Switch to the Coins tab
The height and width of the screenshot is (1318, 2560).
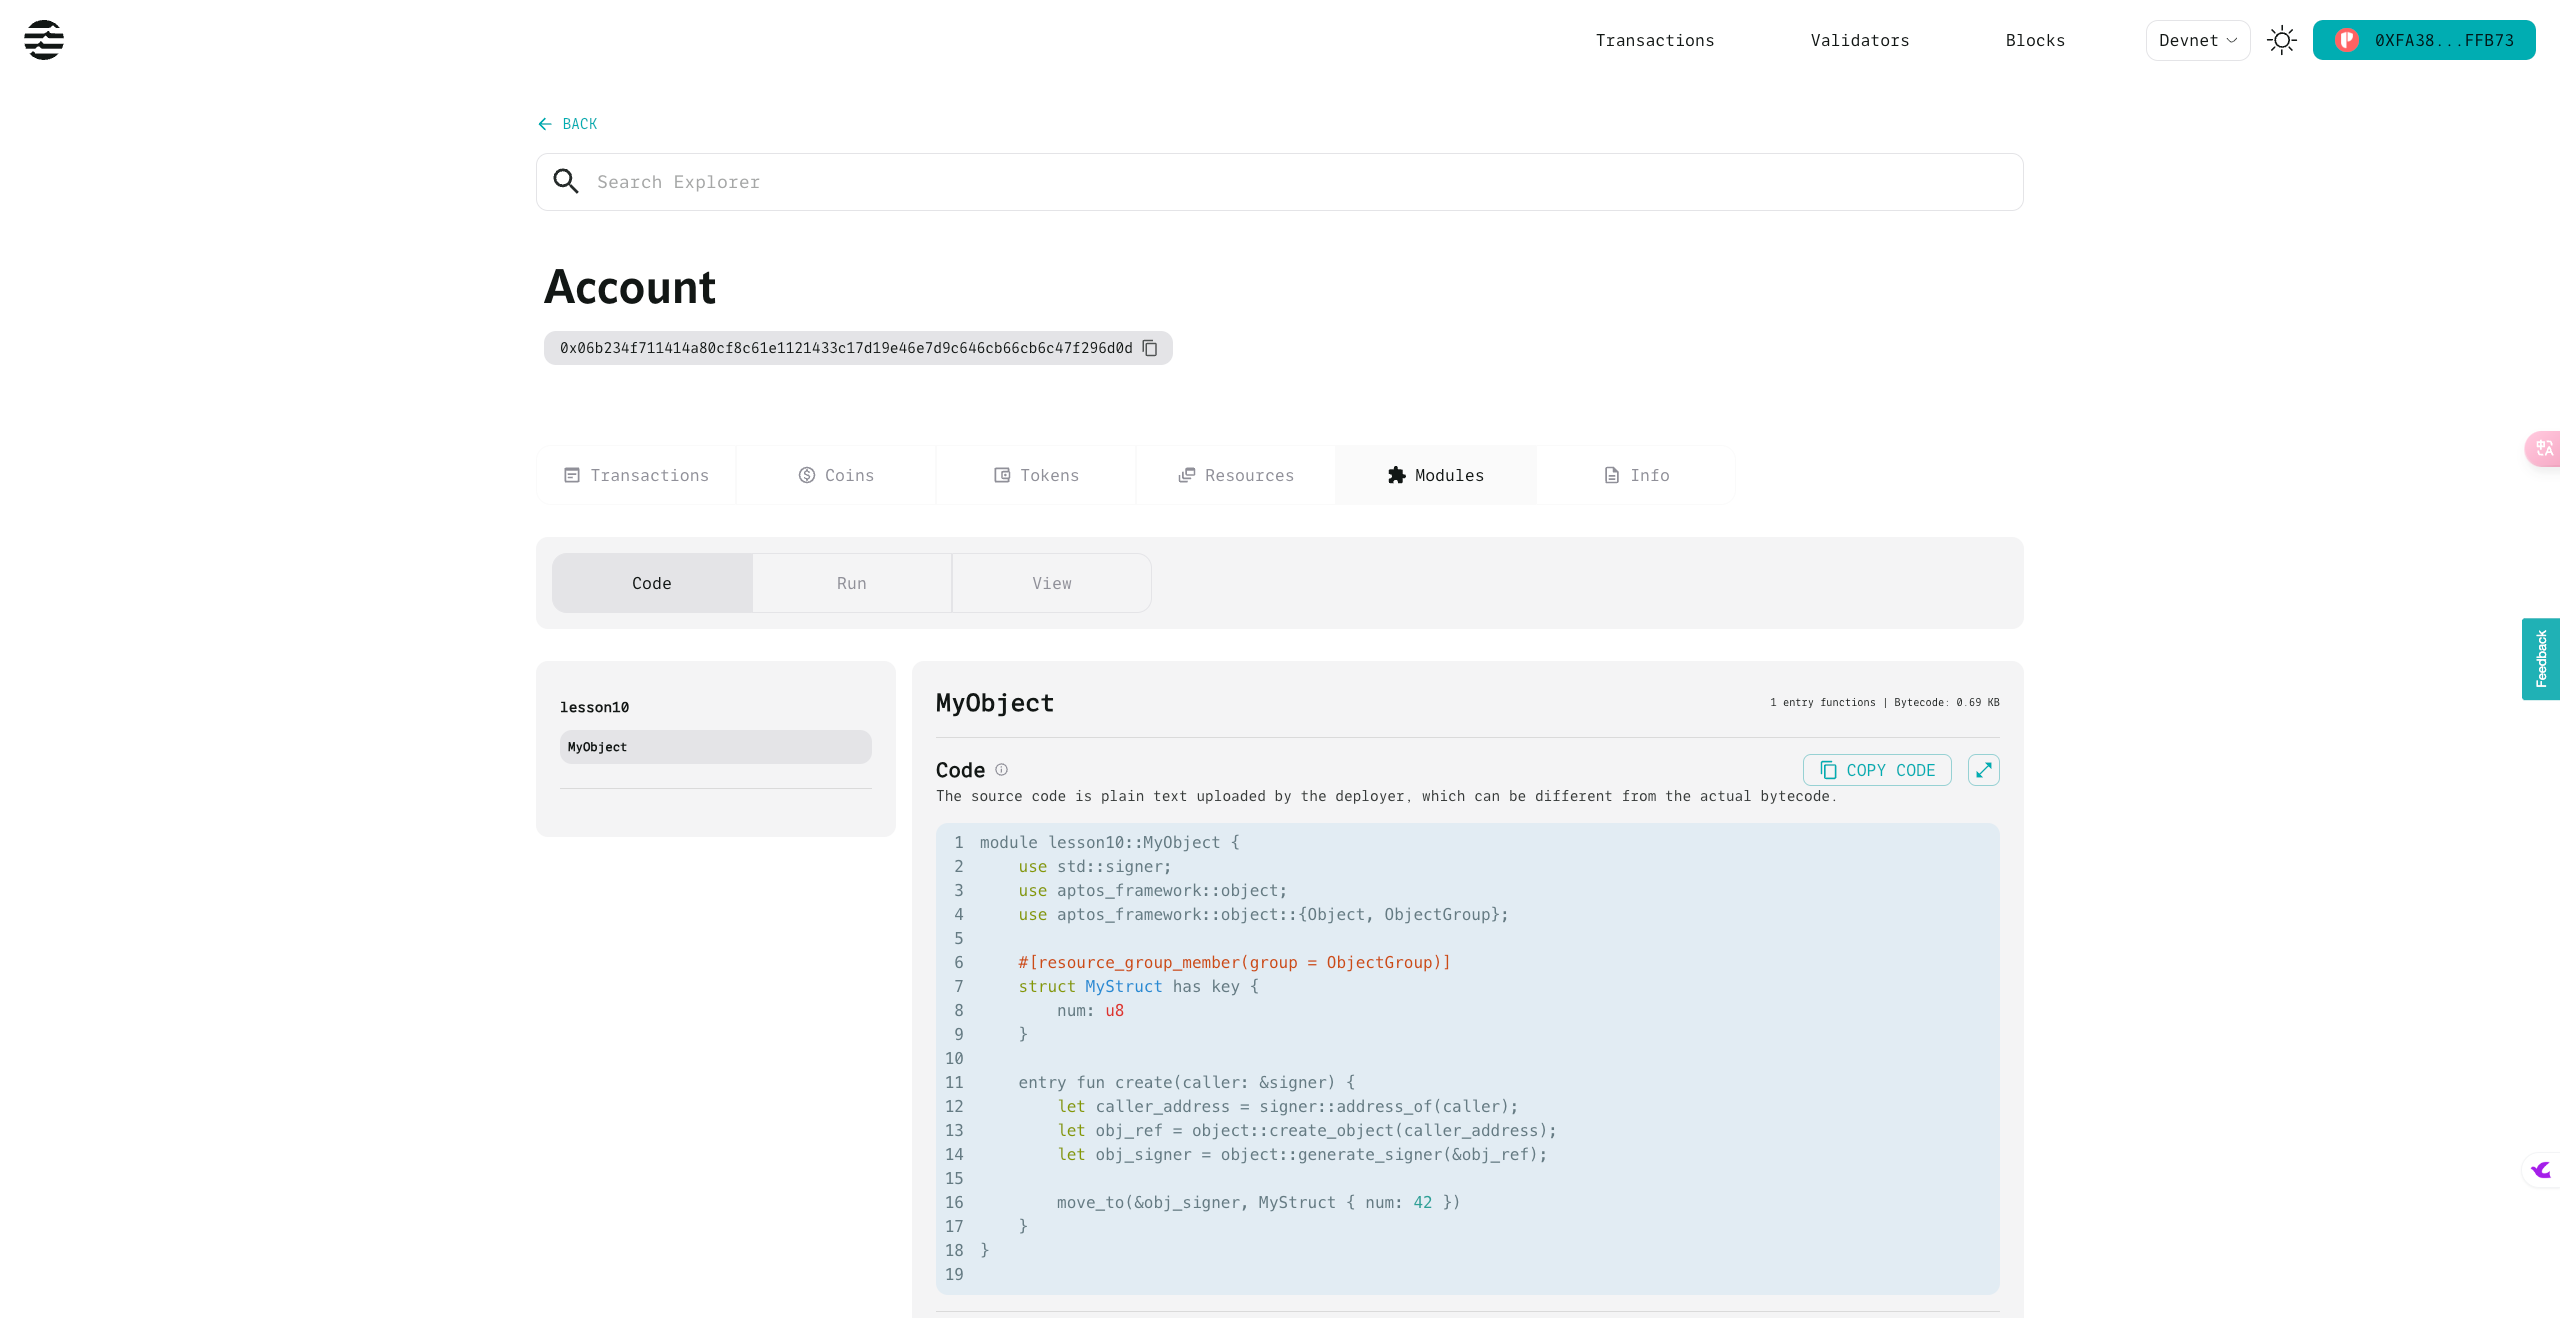[836, 475]
